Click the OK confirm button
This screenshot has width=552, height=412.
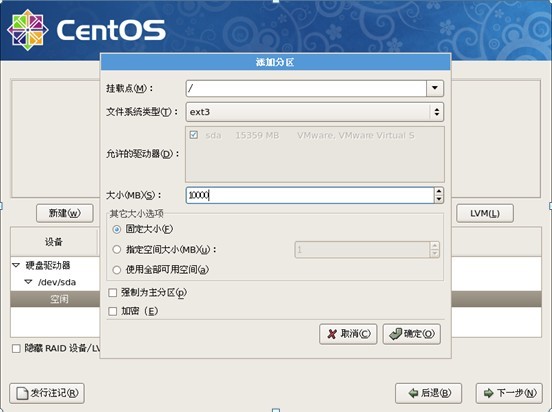pyautogui.click(x=412, y=334)
